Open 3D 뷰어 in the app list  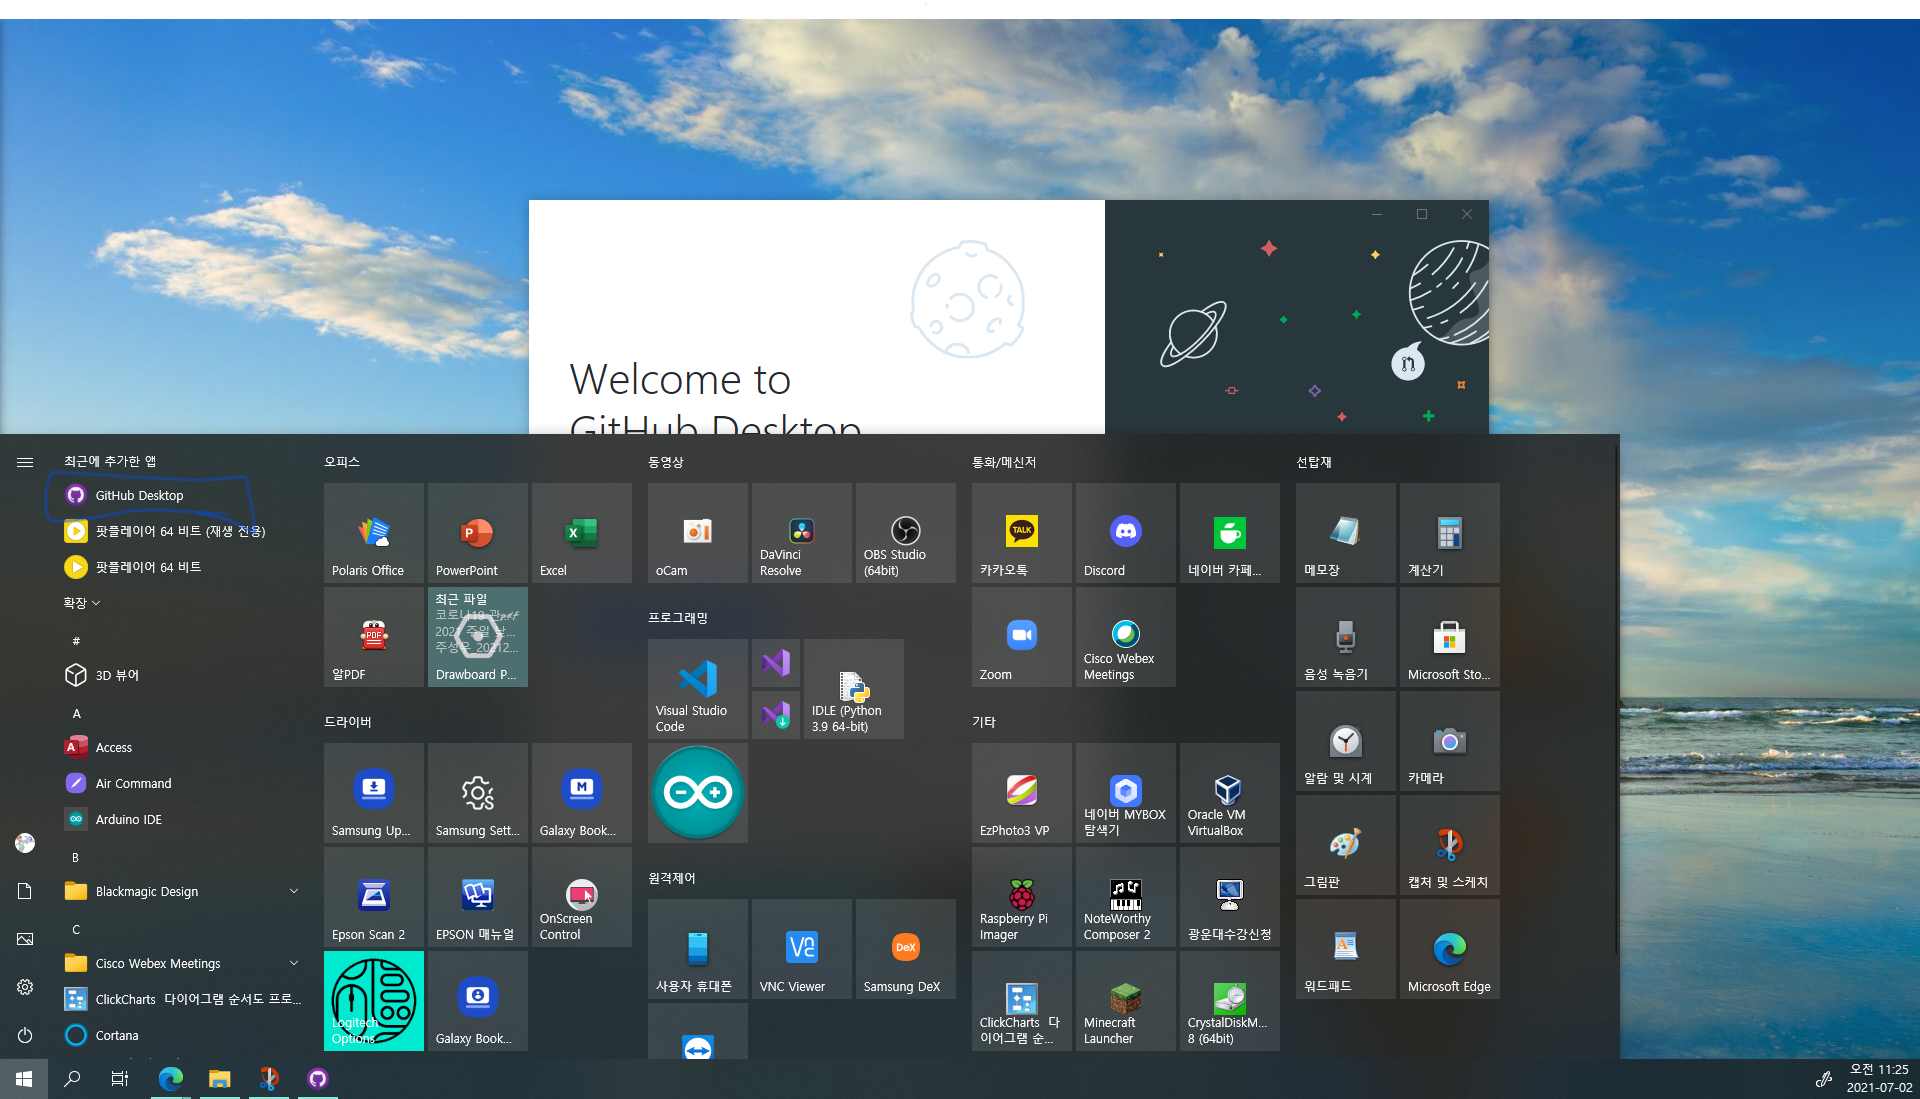(180, 675)
